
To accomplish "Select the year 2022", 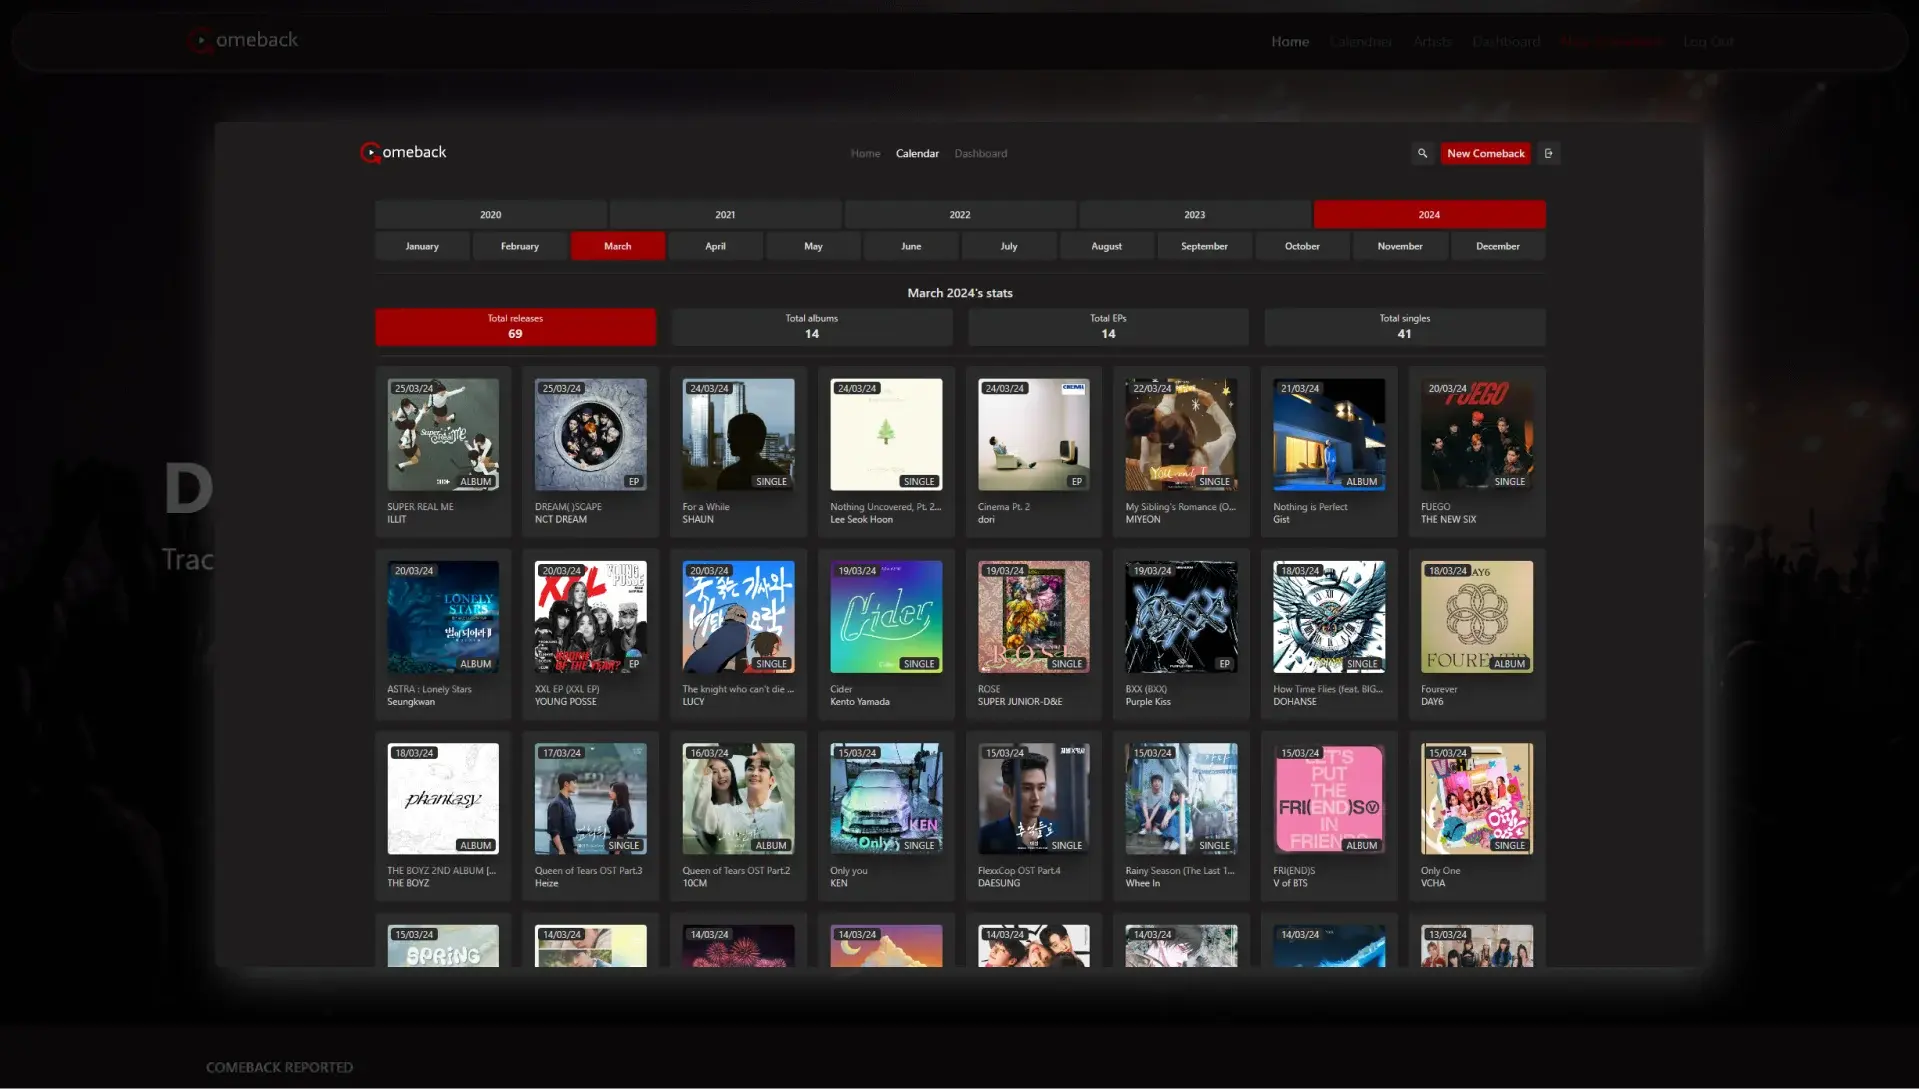I will coord(960,214).
